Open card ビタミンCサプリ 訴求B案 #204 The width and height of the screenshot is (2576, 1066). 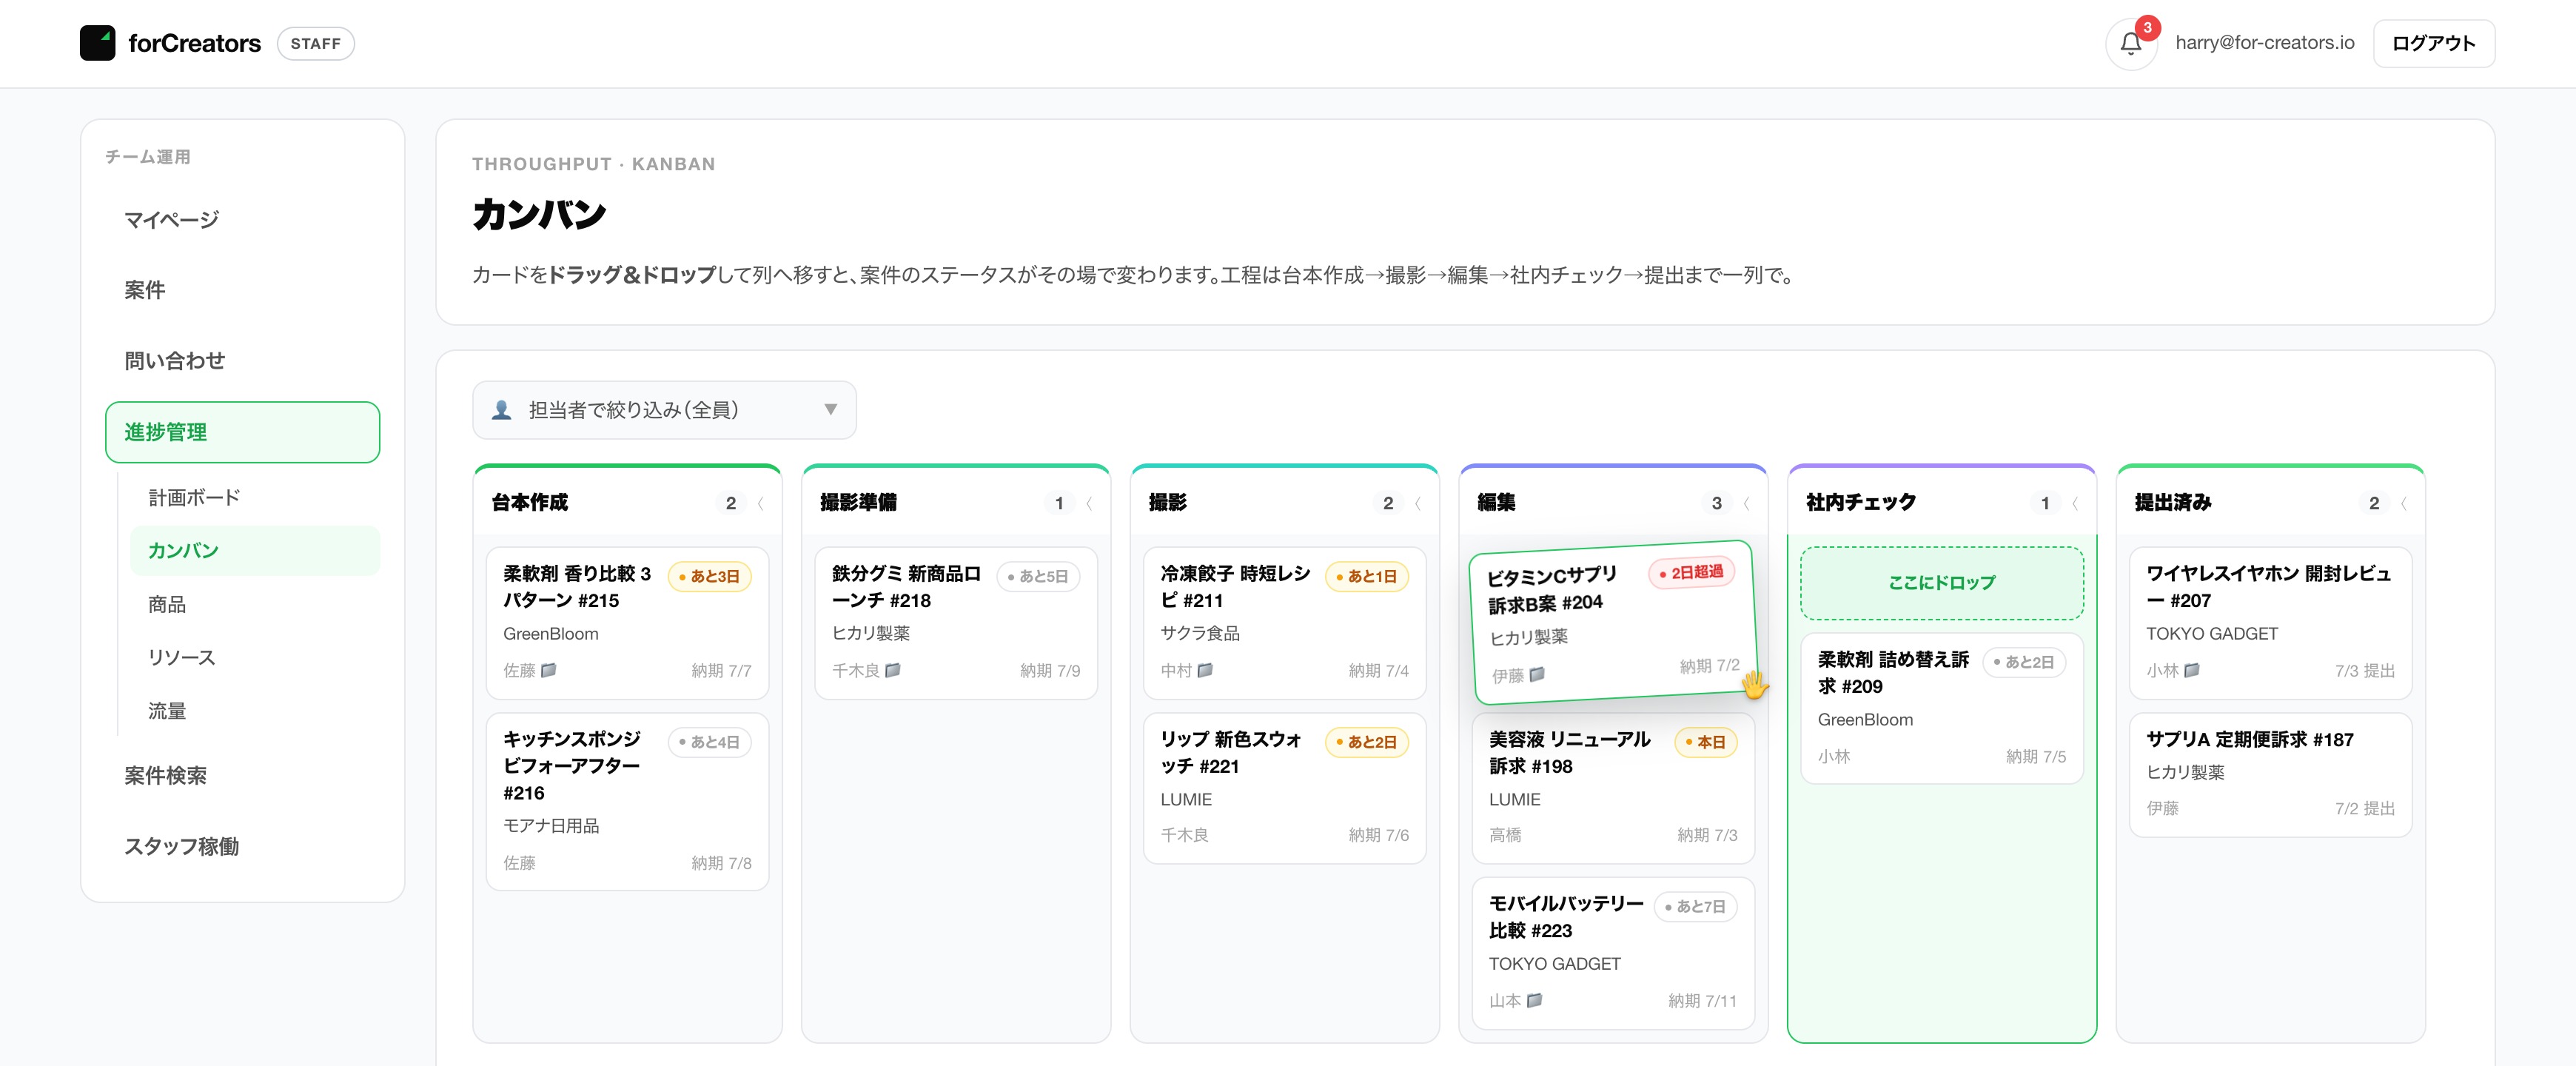(x=1613, y=622)
